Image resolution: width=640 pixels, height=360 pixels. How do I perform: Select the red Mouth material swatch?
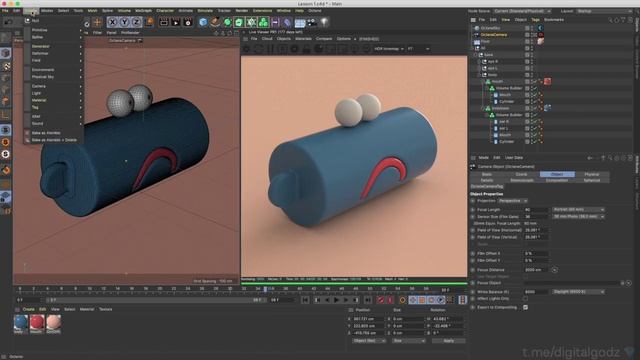[37, 322]
